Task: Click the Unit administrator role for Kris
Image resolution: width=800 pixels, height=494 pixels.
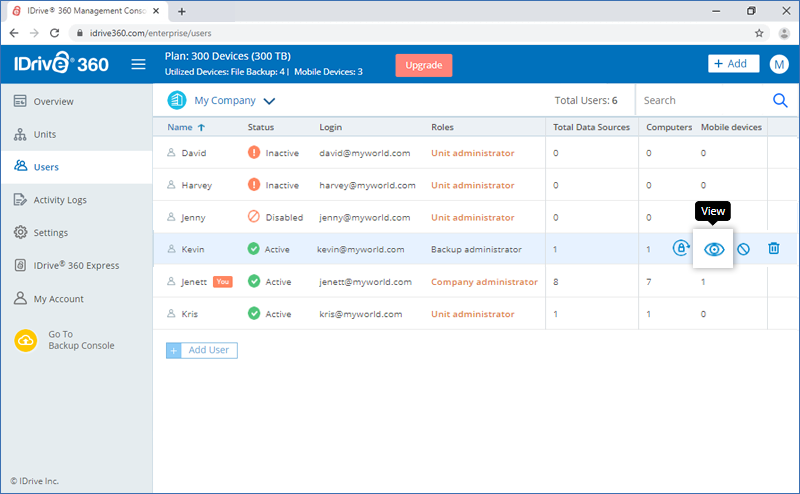Action: pos(472,314)
